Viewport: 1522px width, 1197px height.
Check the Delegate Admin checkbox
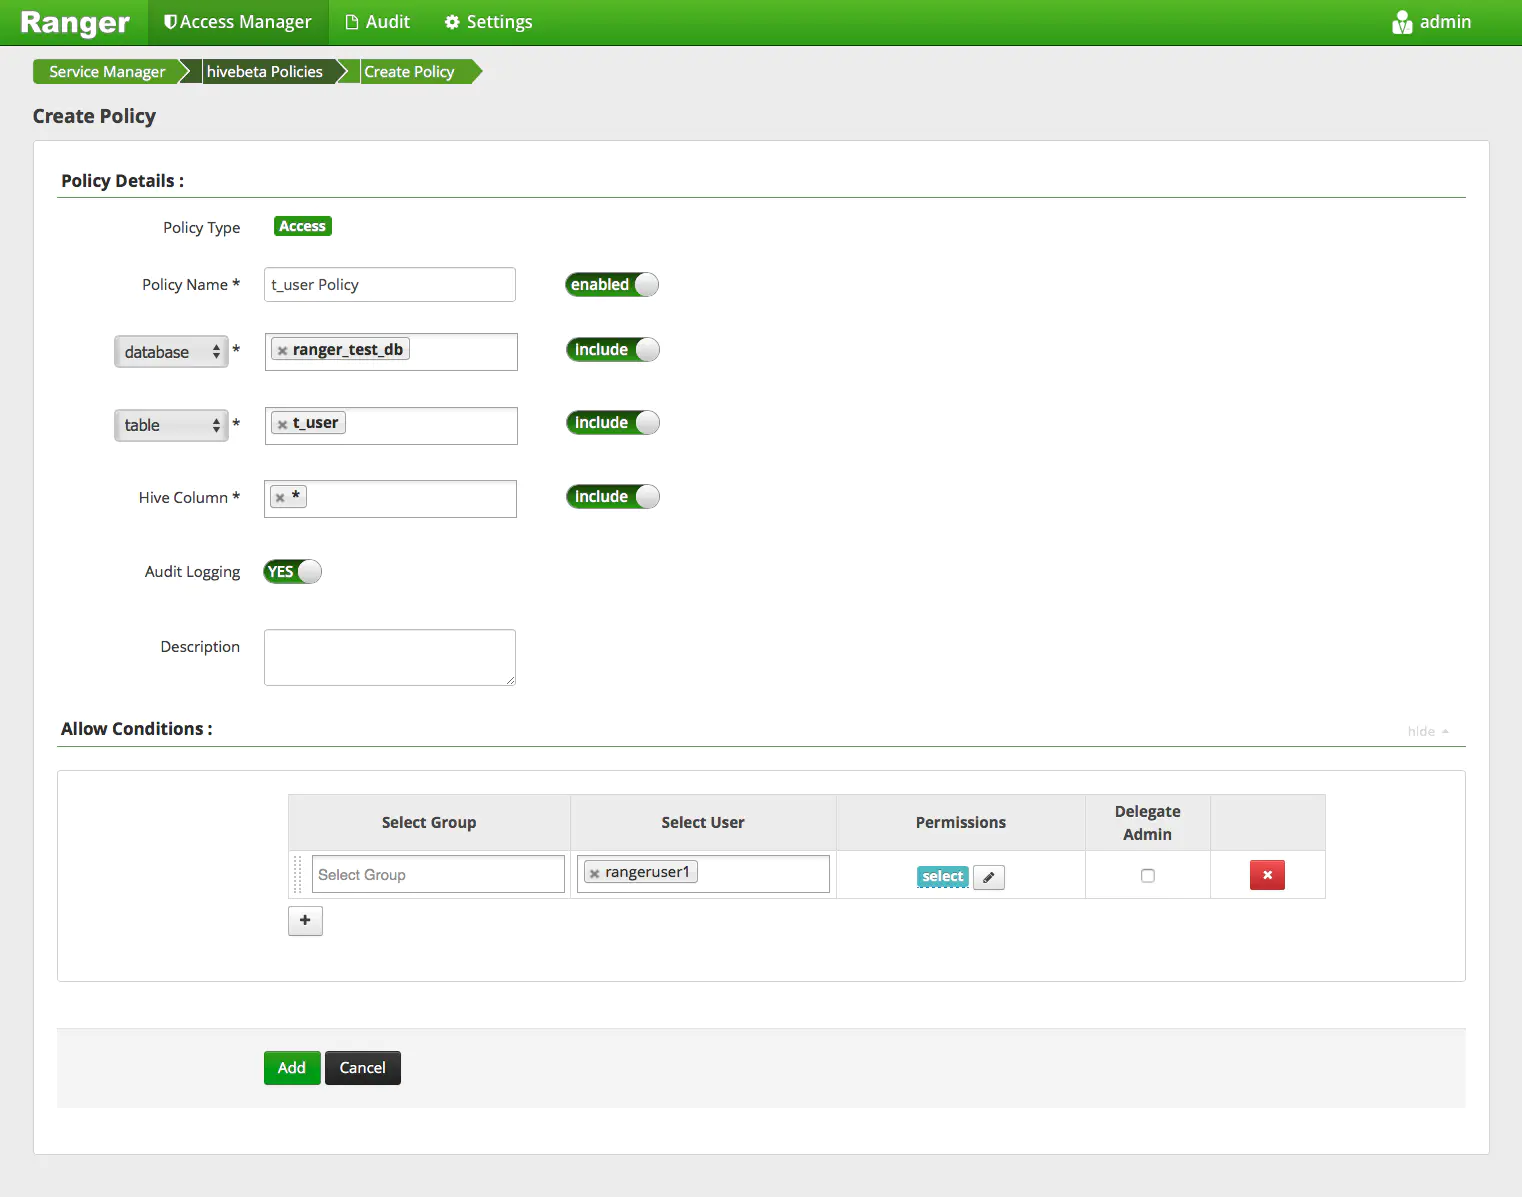tap(1148, 875)
